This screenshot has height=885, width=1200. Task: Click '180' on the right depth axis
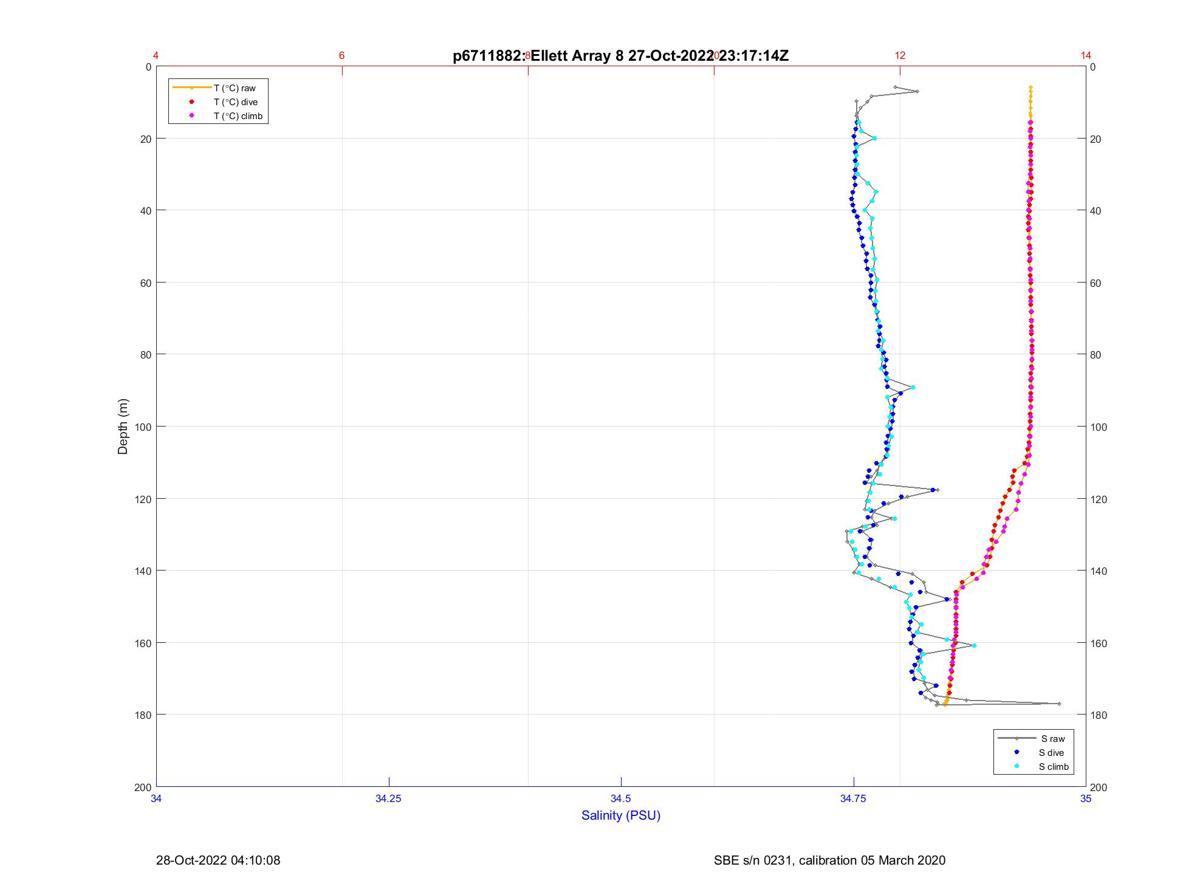(1101, 715)
